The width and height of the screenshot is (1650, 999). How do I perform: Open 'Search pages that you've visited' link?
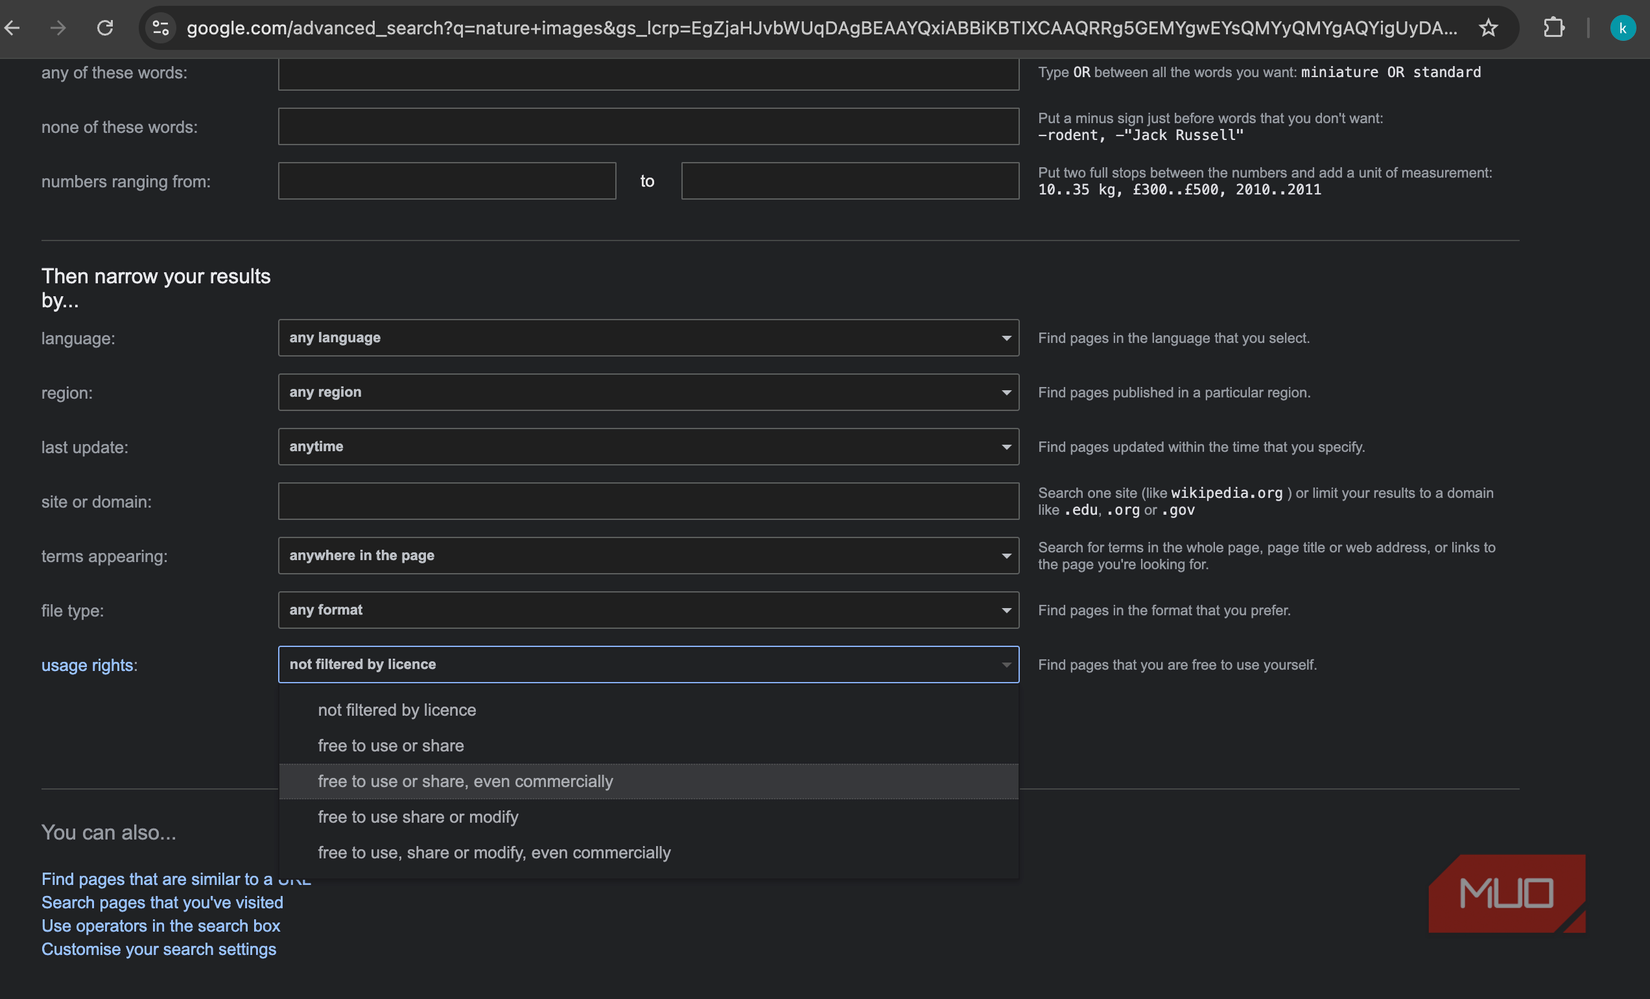(x=162, y=903)
